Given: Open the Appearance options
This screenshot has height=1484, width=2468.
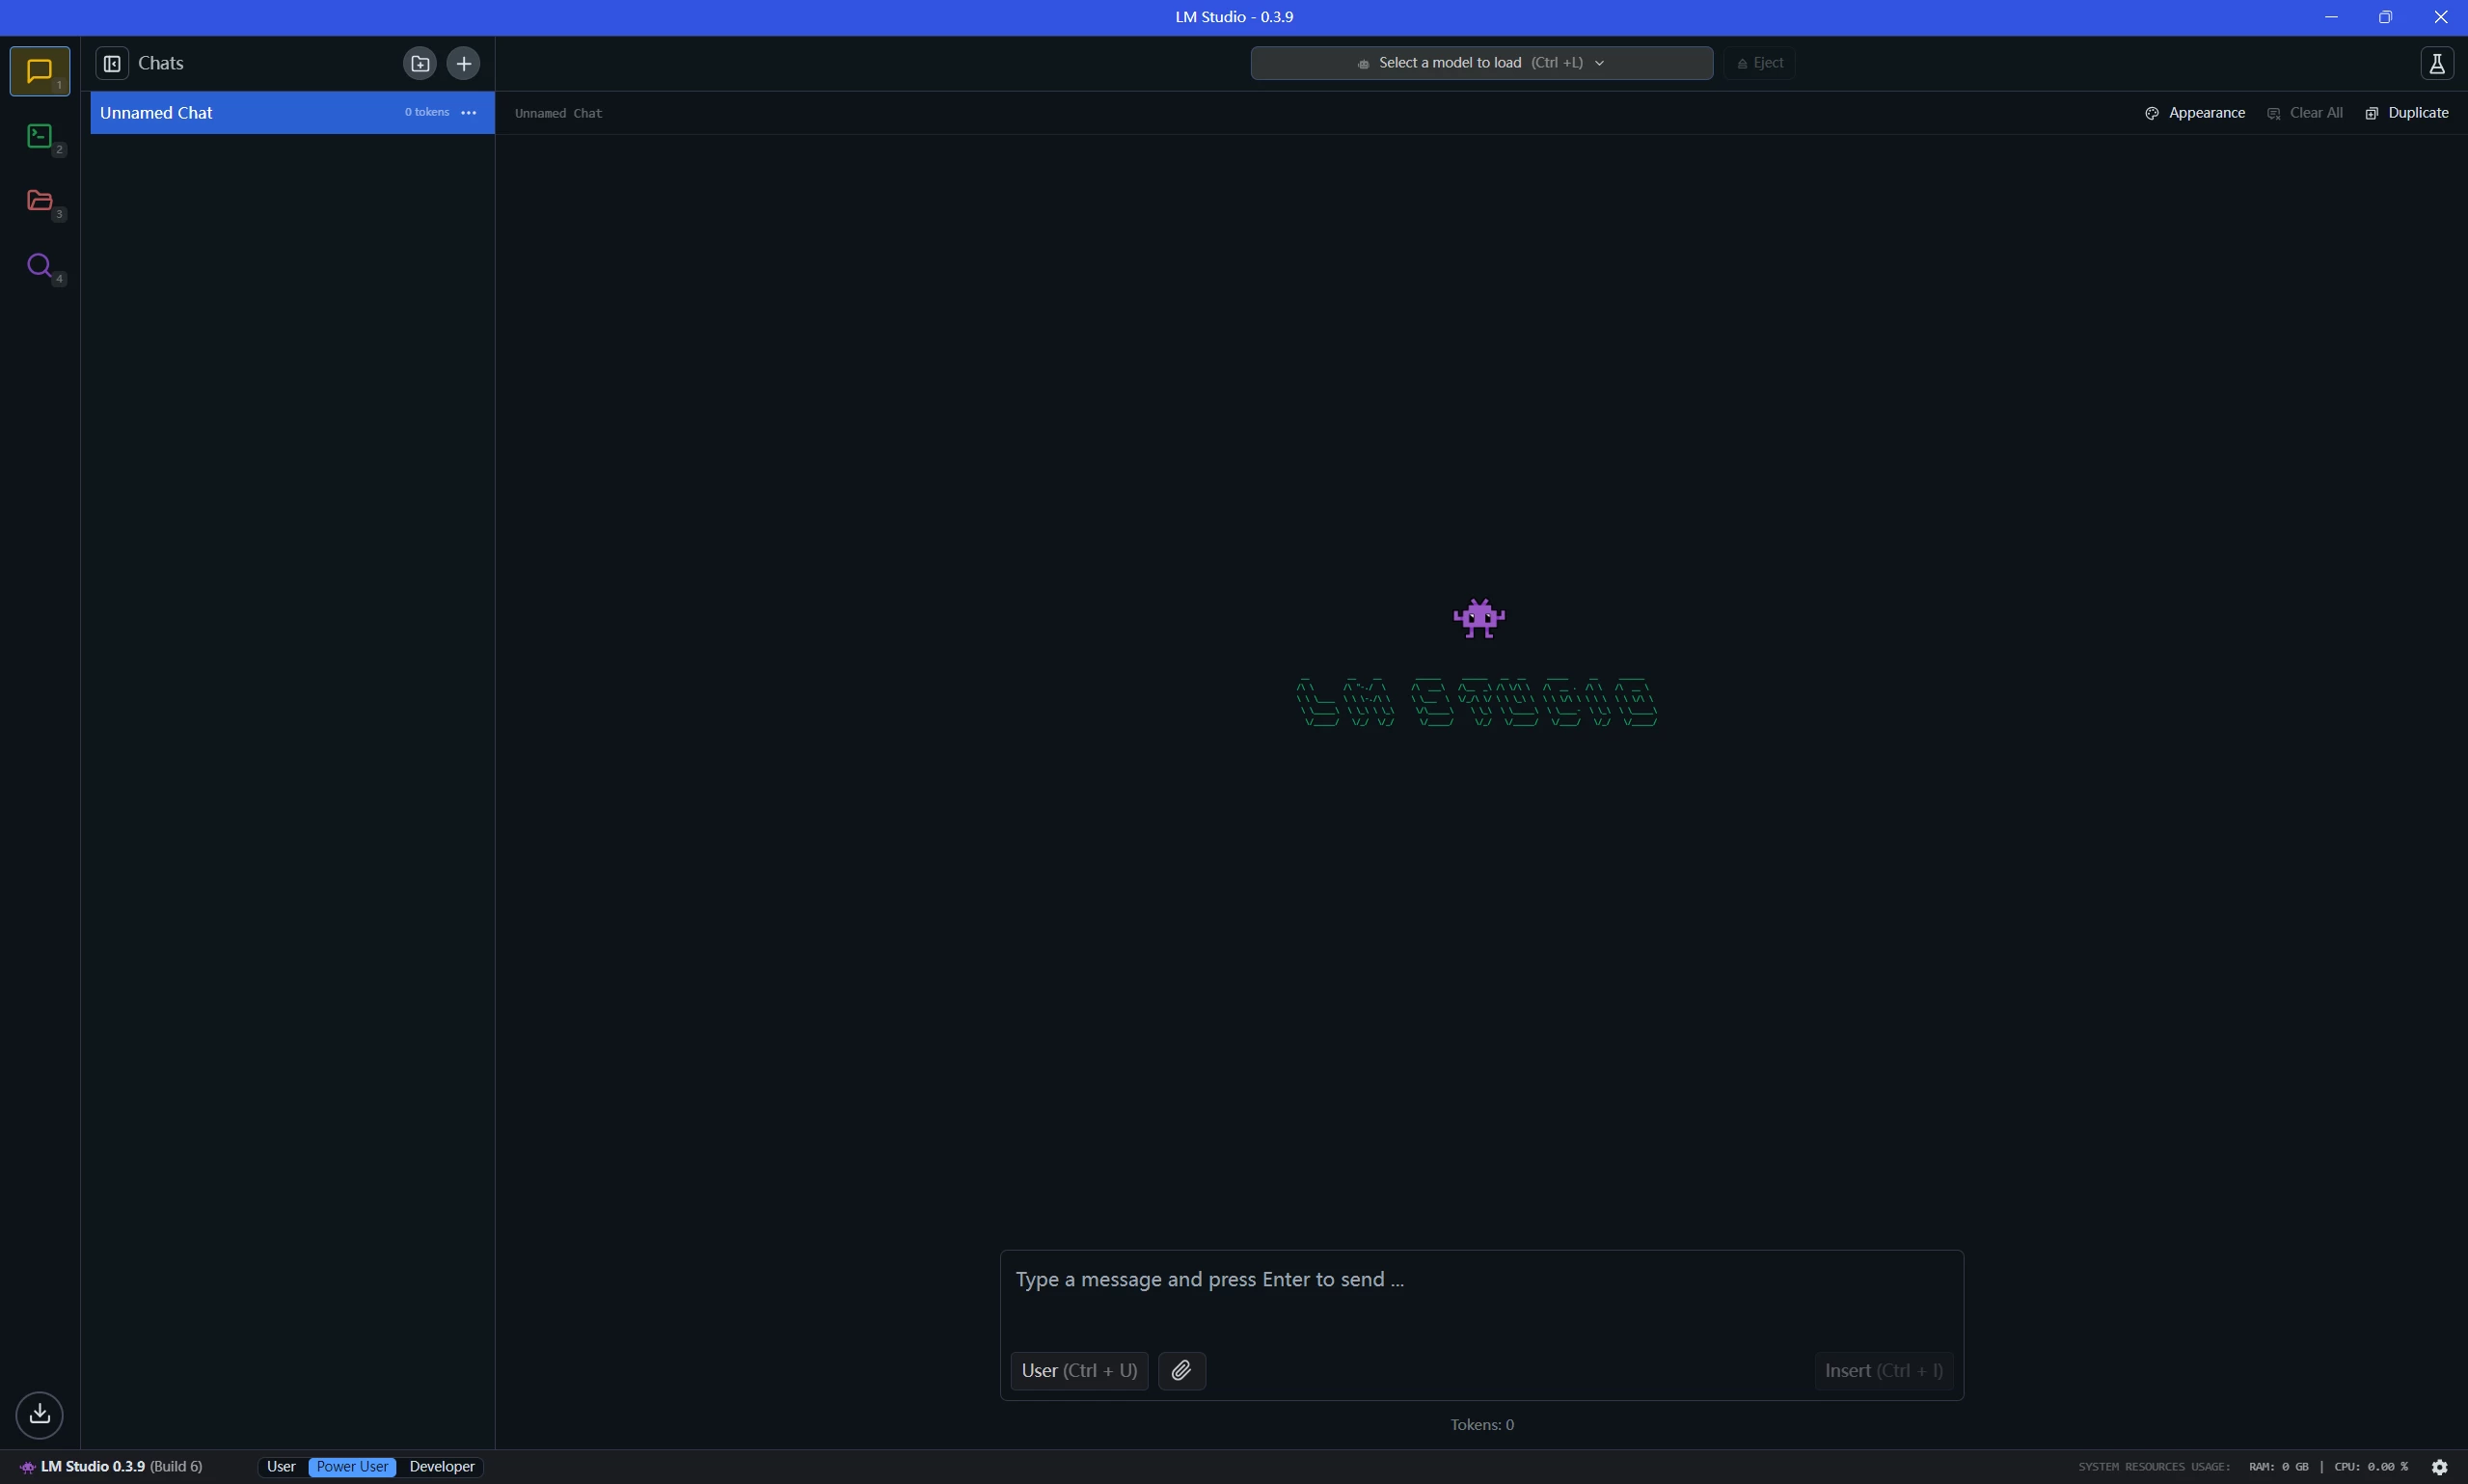Looking at the screenshot, I should pos(2195,113).
